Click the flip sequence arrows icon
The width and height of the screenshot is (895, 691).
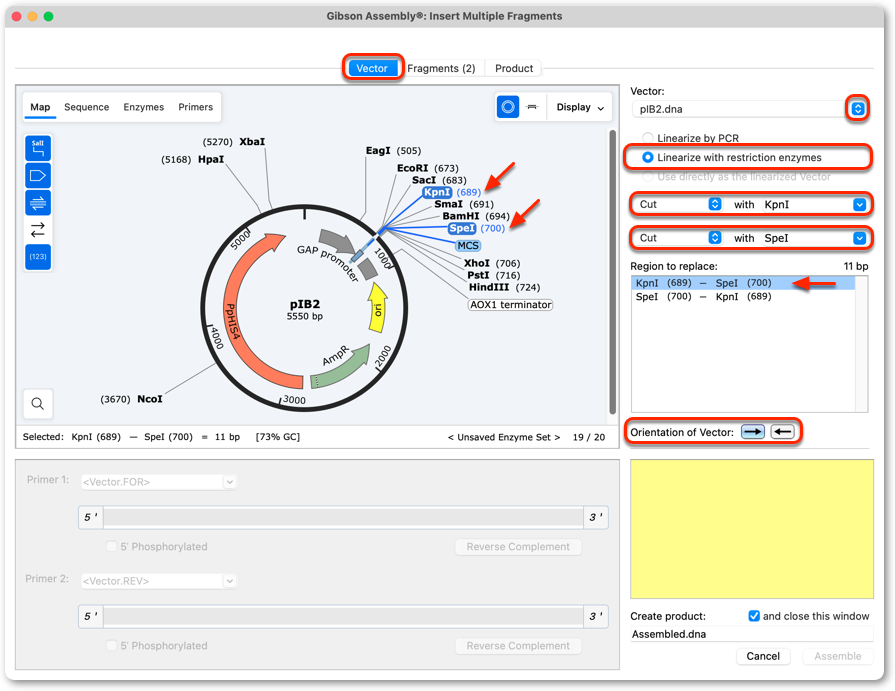pos(38,230)
